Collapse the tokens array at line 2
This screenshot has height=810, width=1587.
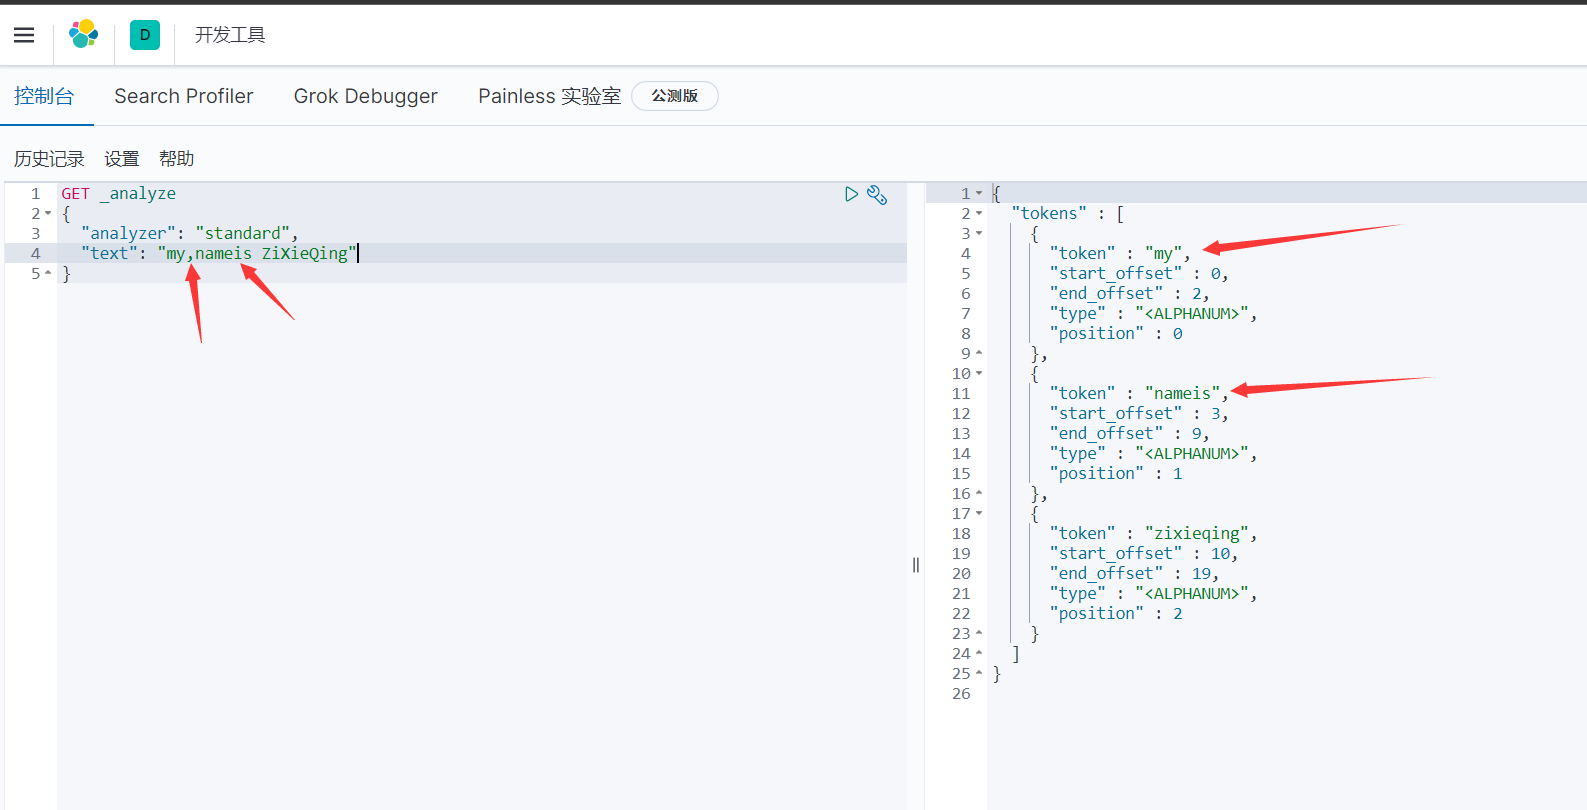tap(979, 214)
